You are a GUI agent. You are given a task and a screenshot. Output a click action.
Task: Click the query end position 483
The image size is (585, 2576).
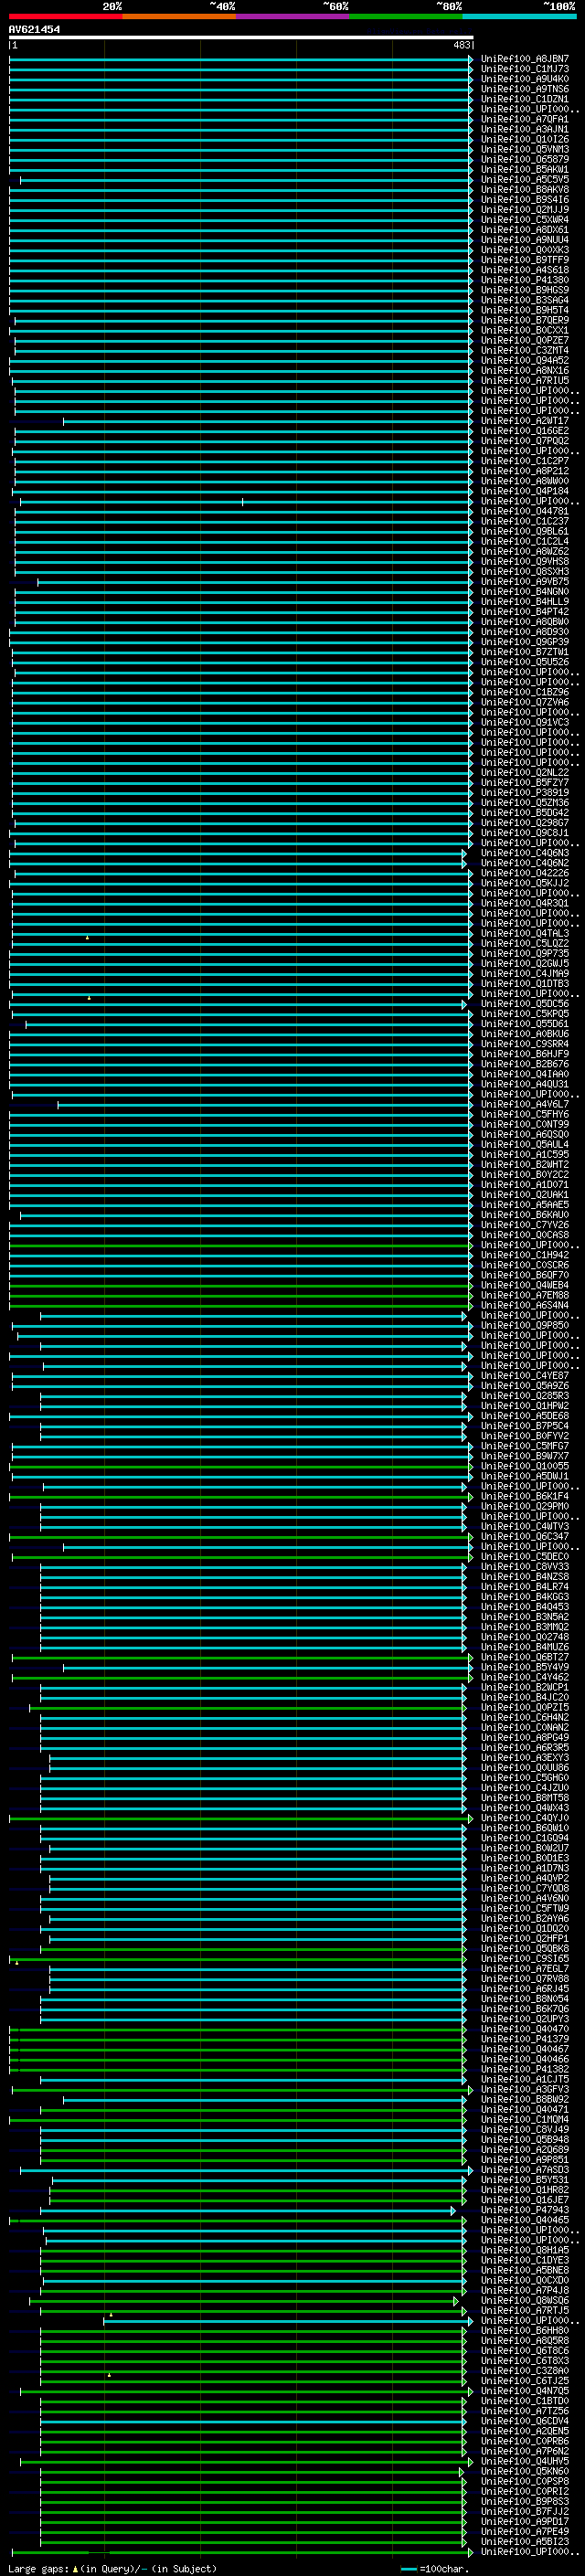point(462,45)
